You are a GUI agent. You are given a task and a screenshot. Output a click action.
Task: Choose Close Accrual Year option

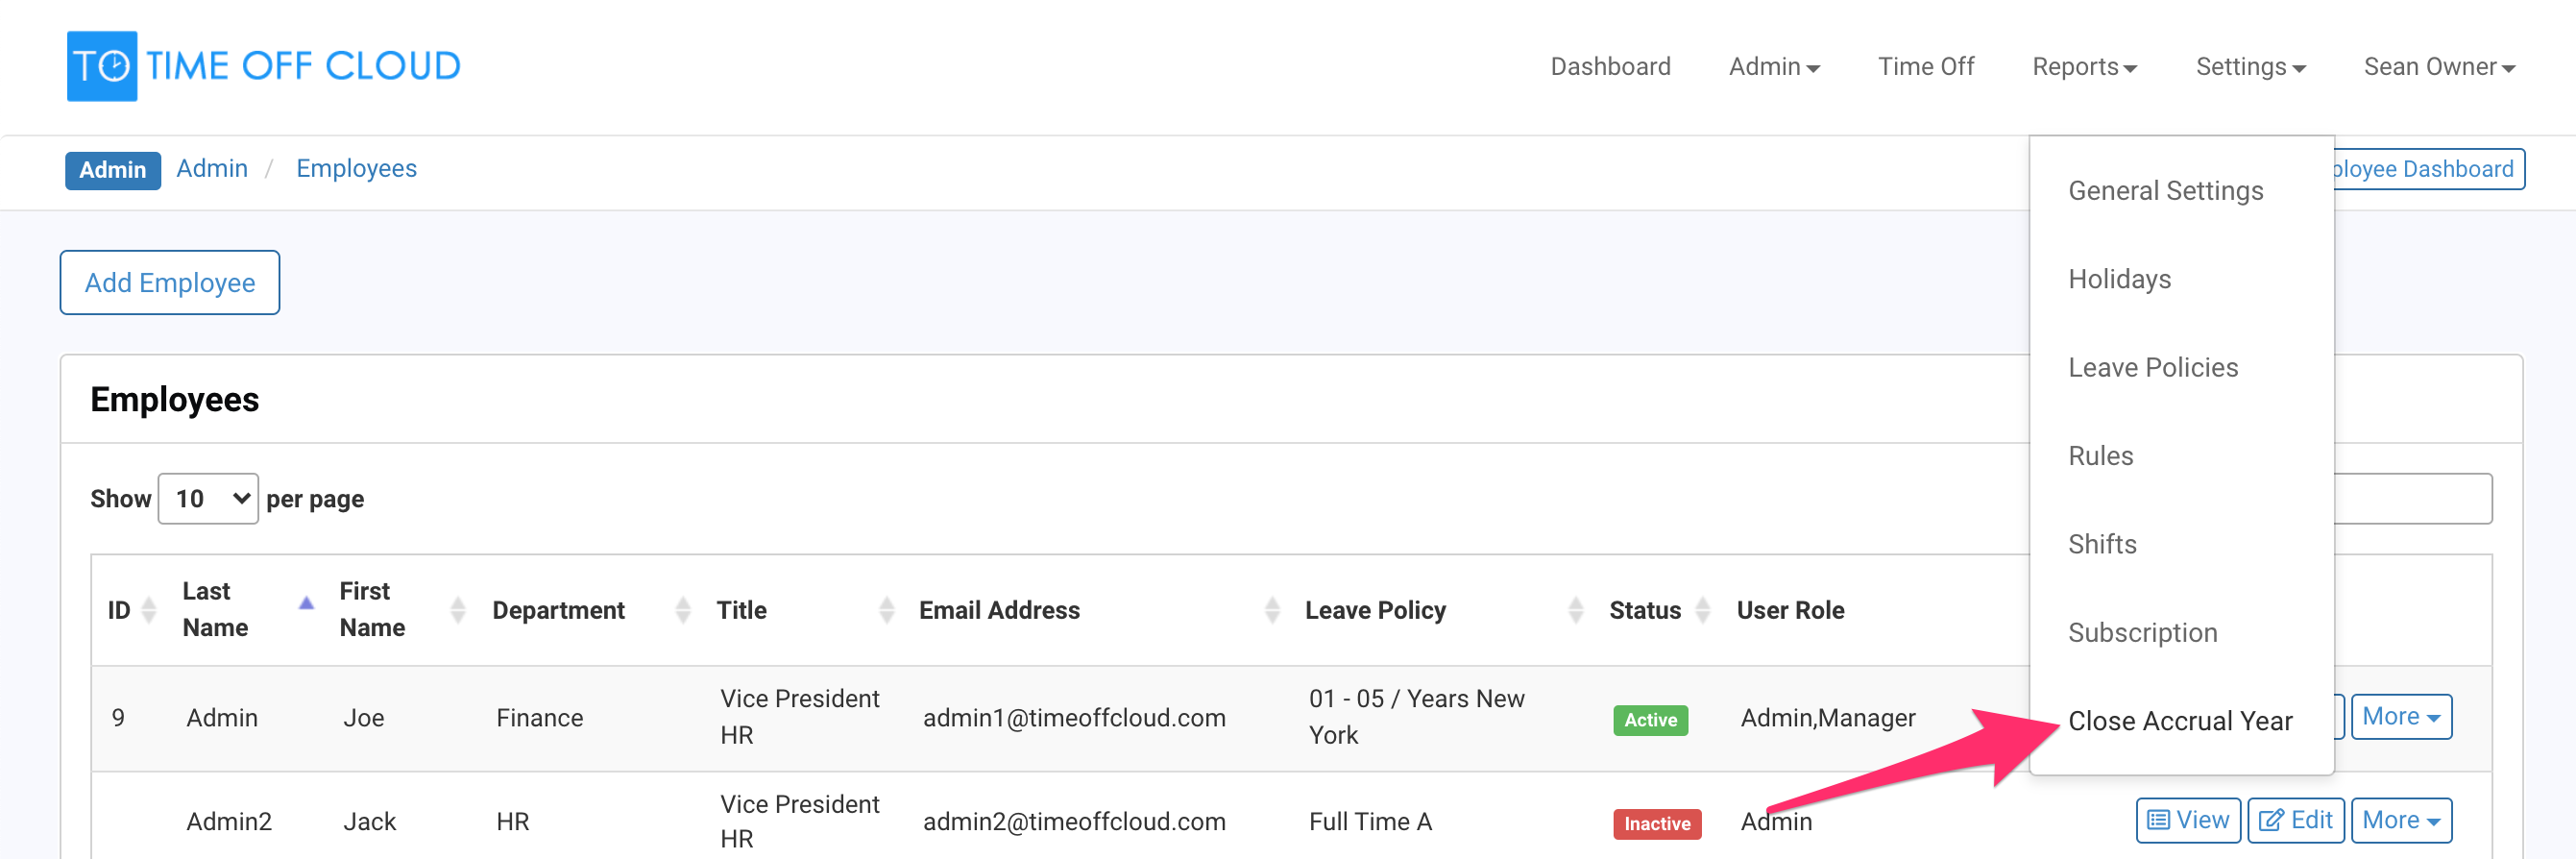click(x=2181, y=721)
